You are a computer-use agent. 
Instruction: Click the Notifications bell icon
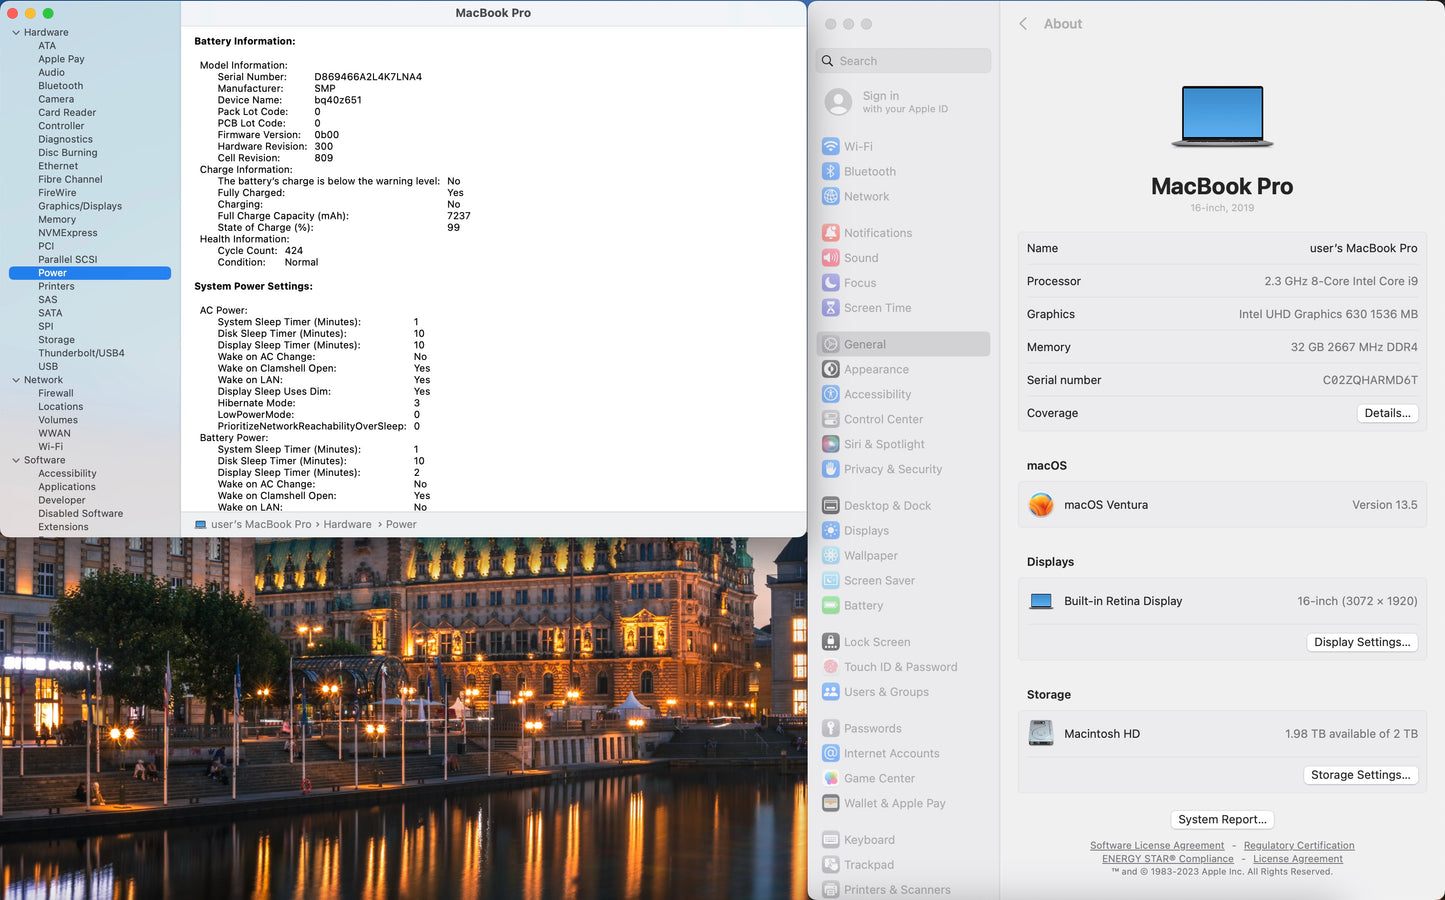830,233
